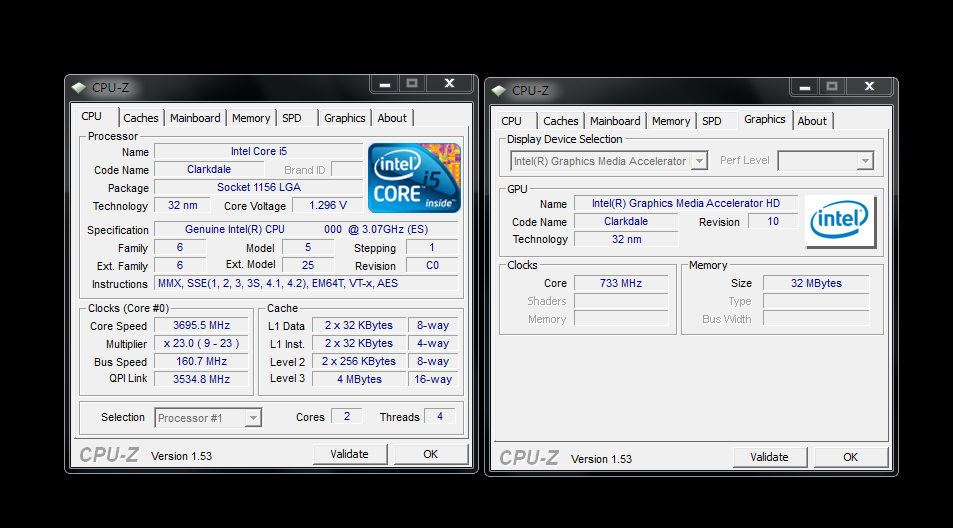This screenshot has height=528, width=953.
Task: Open Memory tab in right window
Action: 671,121
